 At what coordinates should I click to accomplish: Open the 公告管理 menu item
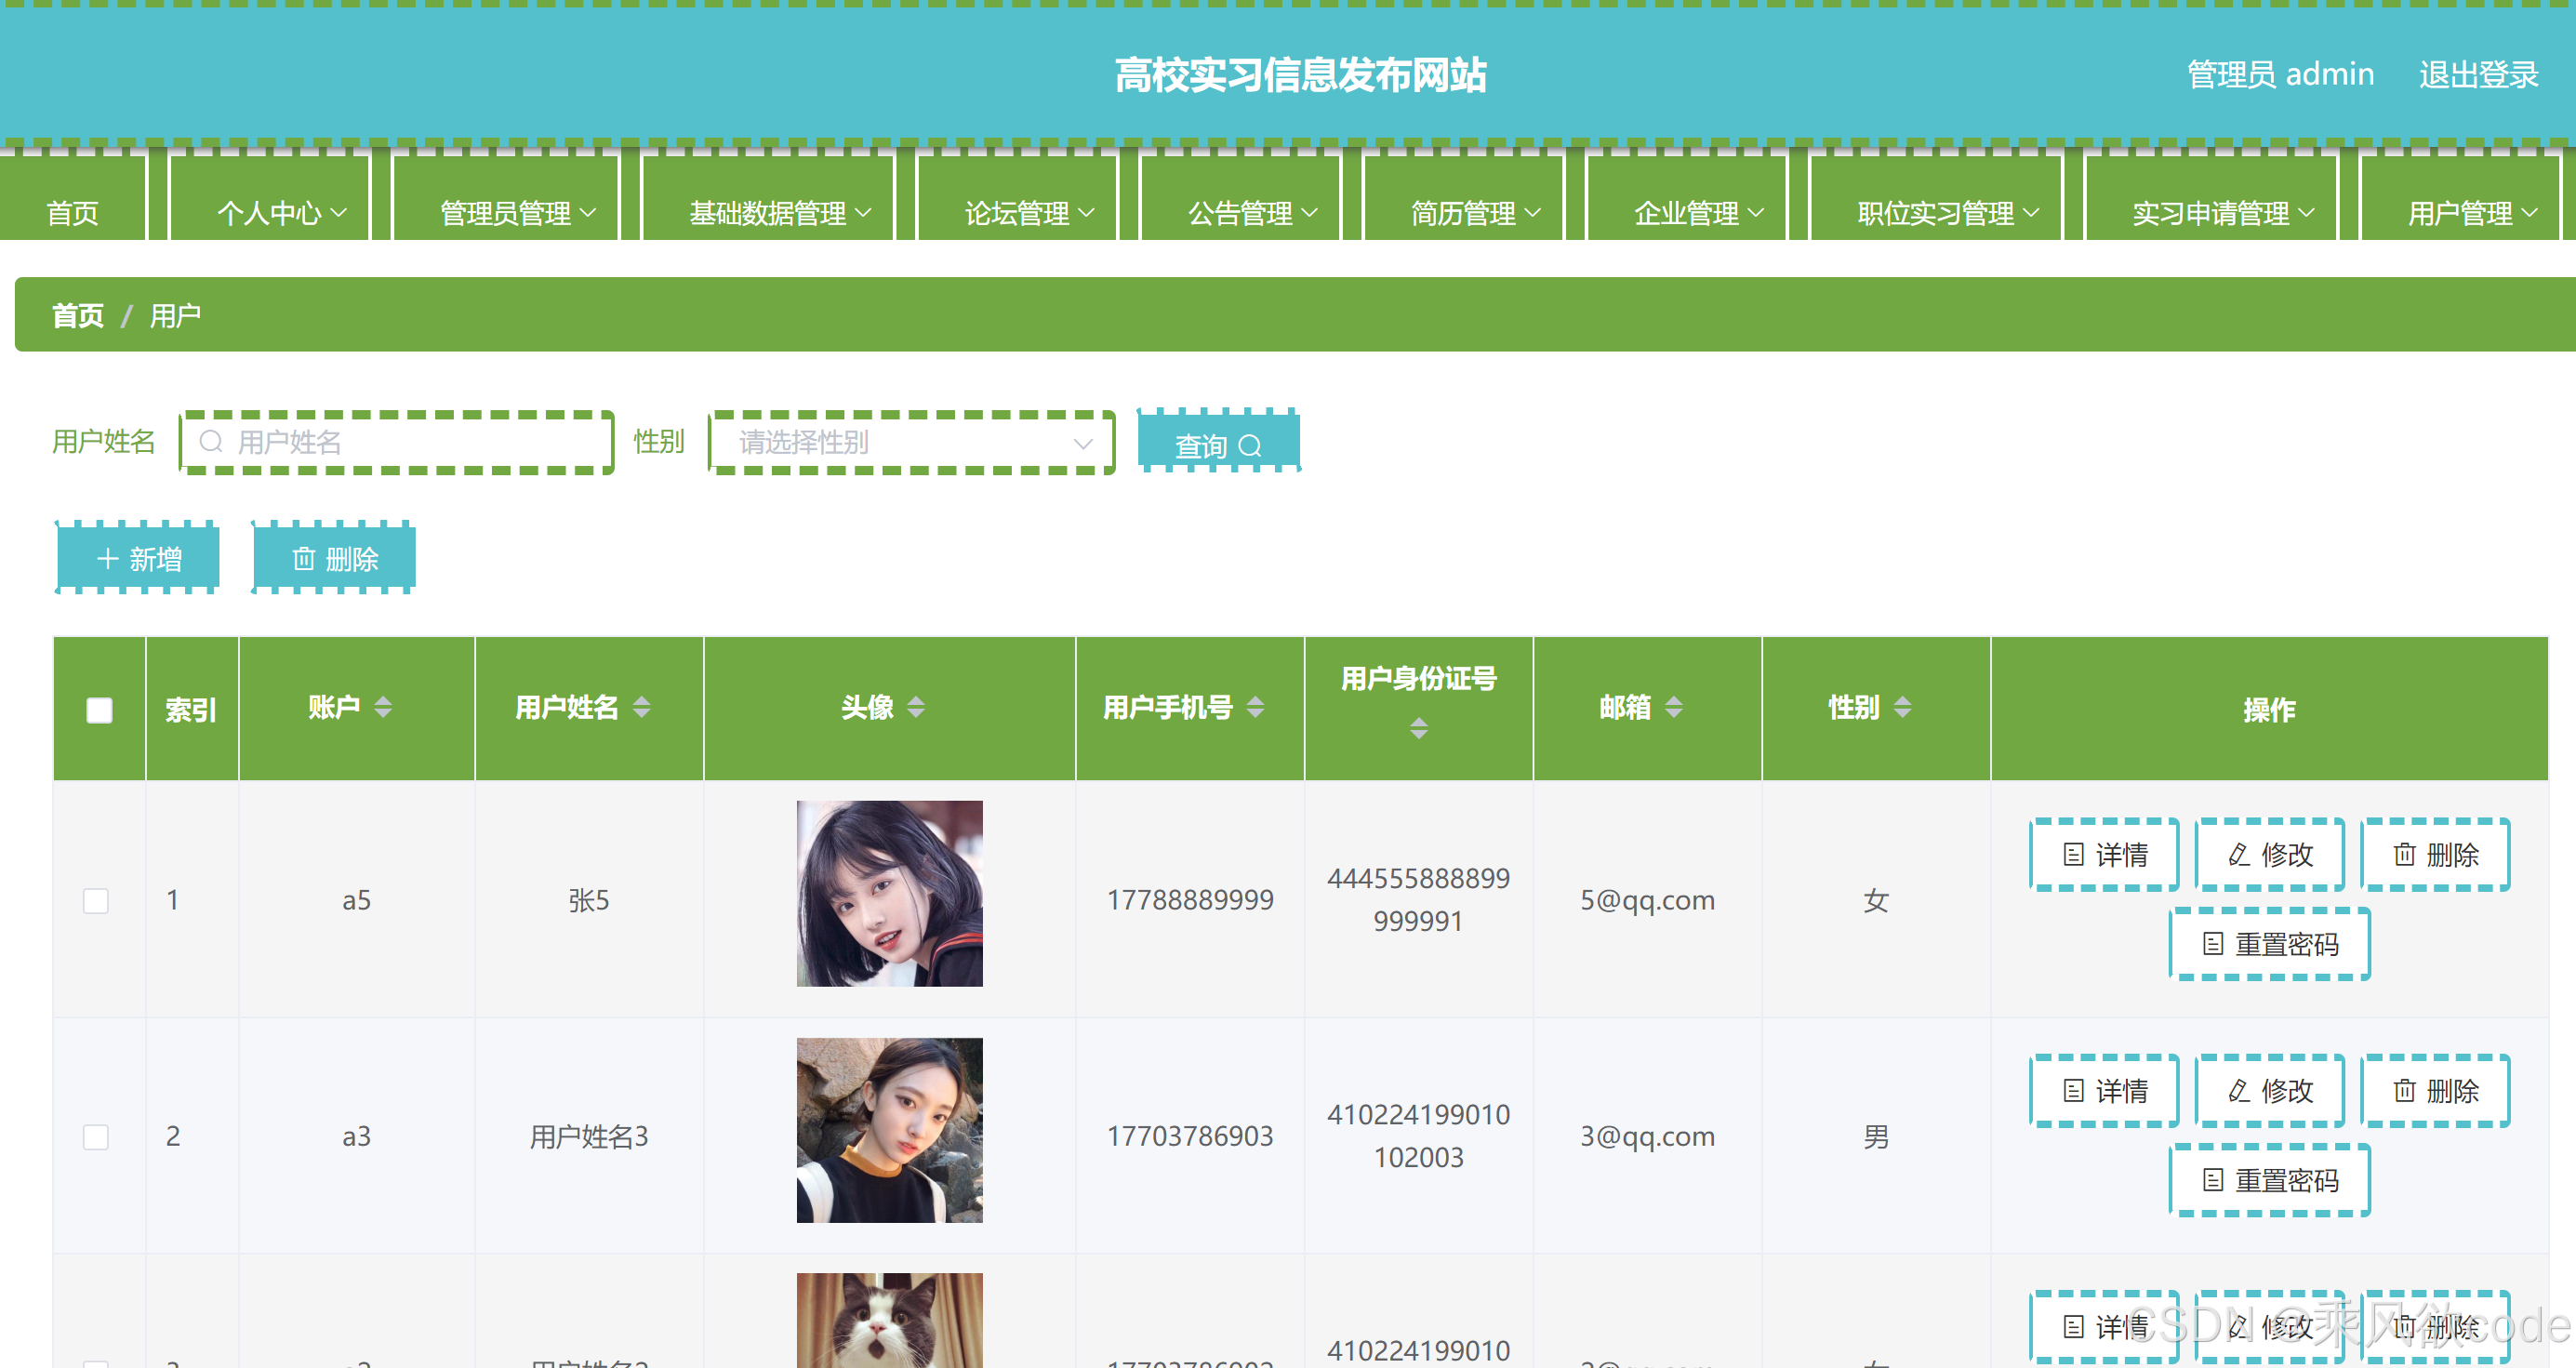[1250, 213]
